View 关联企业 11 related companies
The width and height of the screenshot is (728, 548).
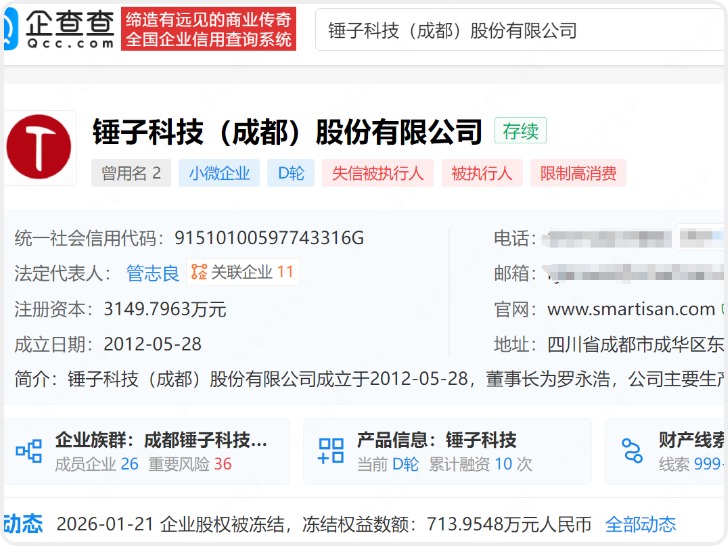coord(243,272)
